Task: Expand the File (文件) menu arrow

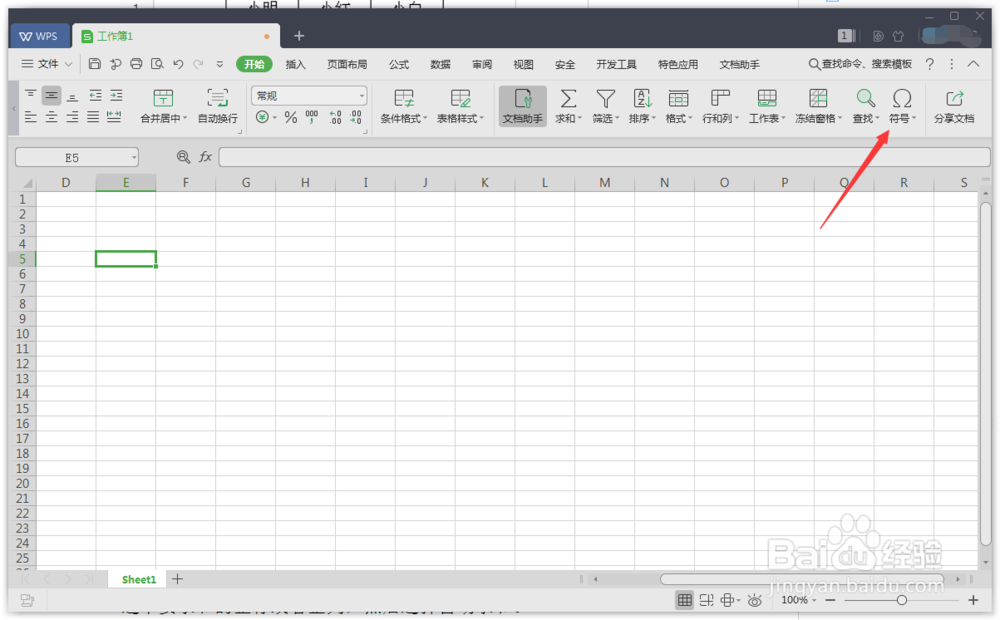Action: tap(68, 64)
